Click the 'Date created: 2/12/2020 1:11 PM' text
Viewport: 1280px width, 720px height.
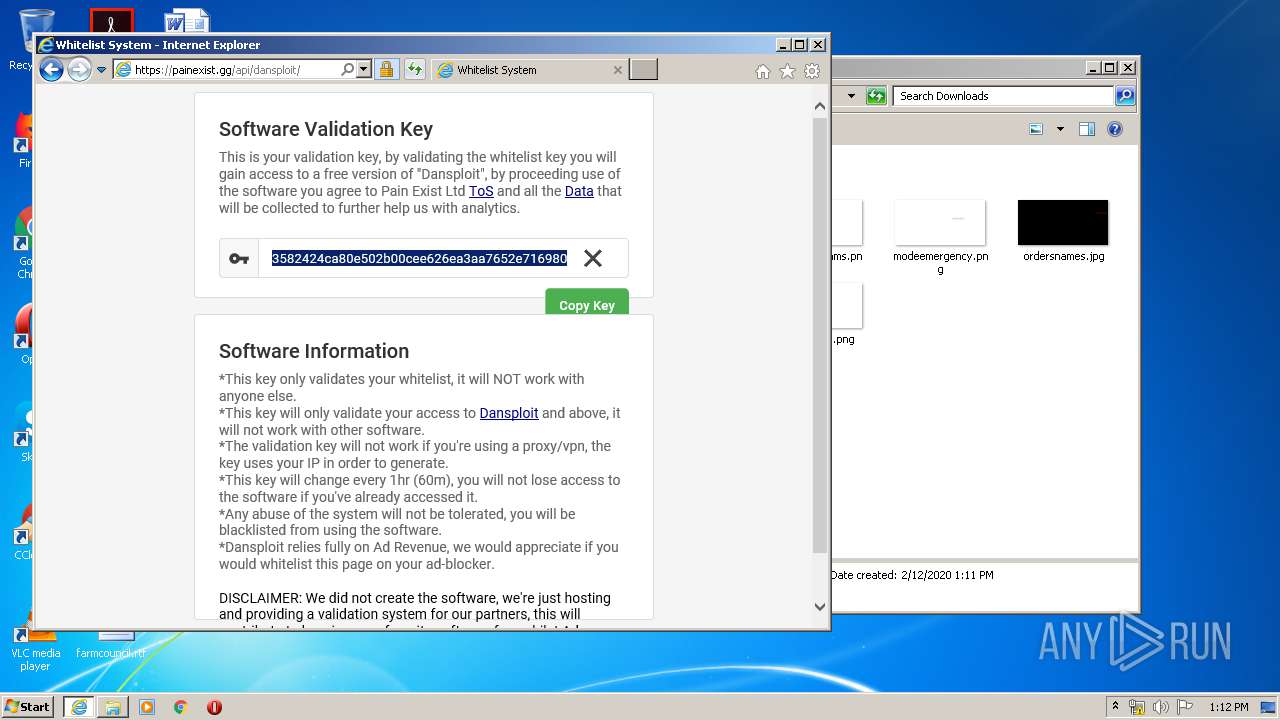(x=912, y=575)
